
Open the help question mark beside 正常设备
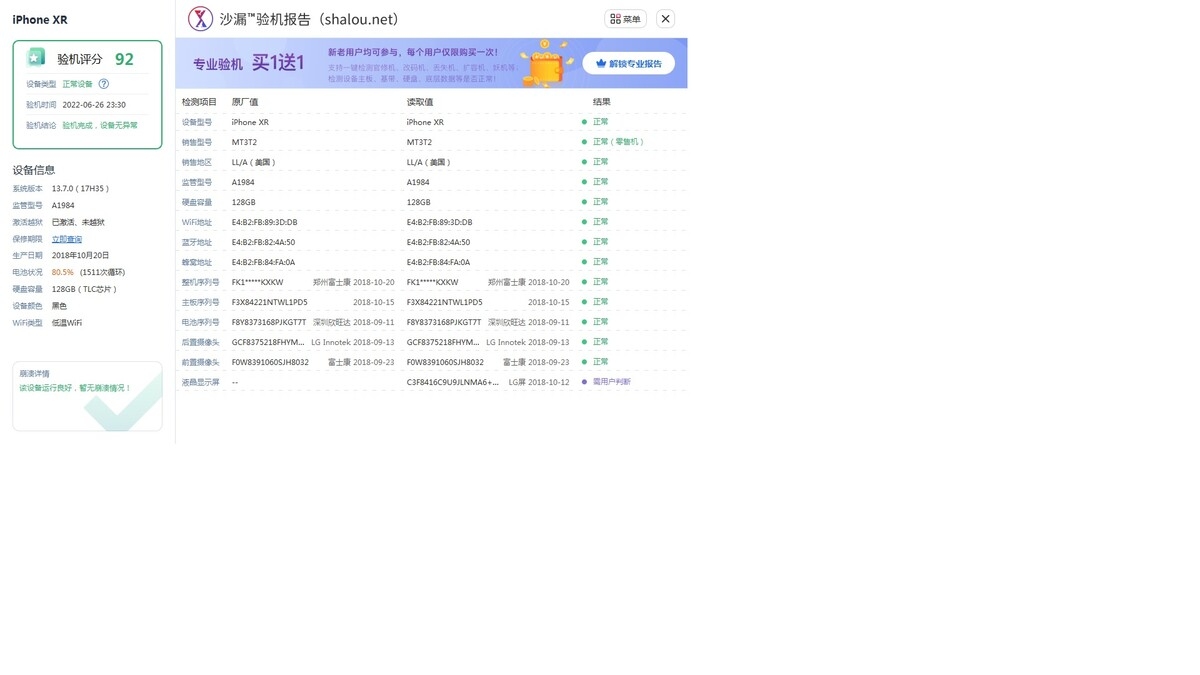103,84
